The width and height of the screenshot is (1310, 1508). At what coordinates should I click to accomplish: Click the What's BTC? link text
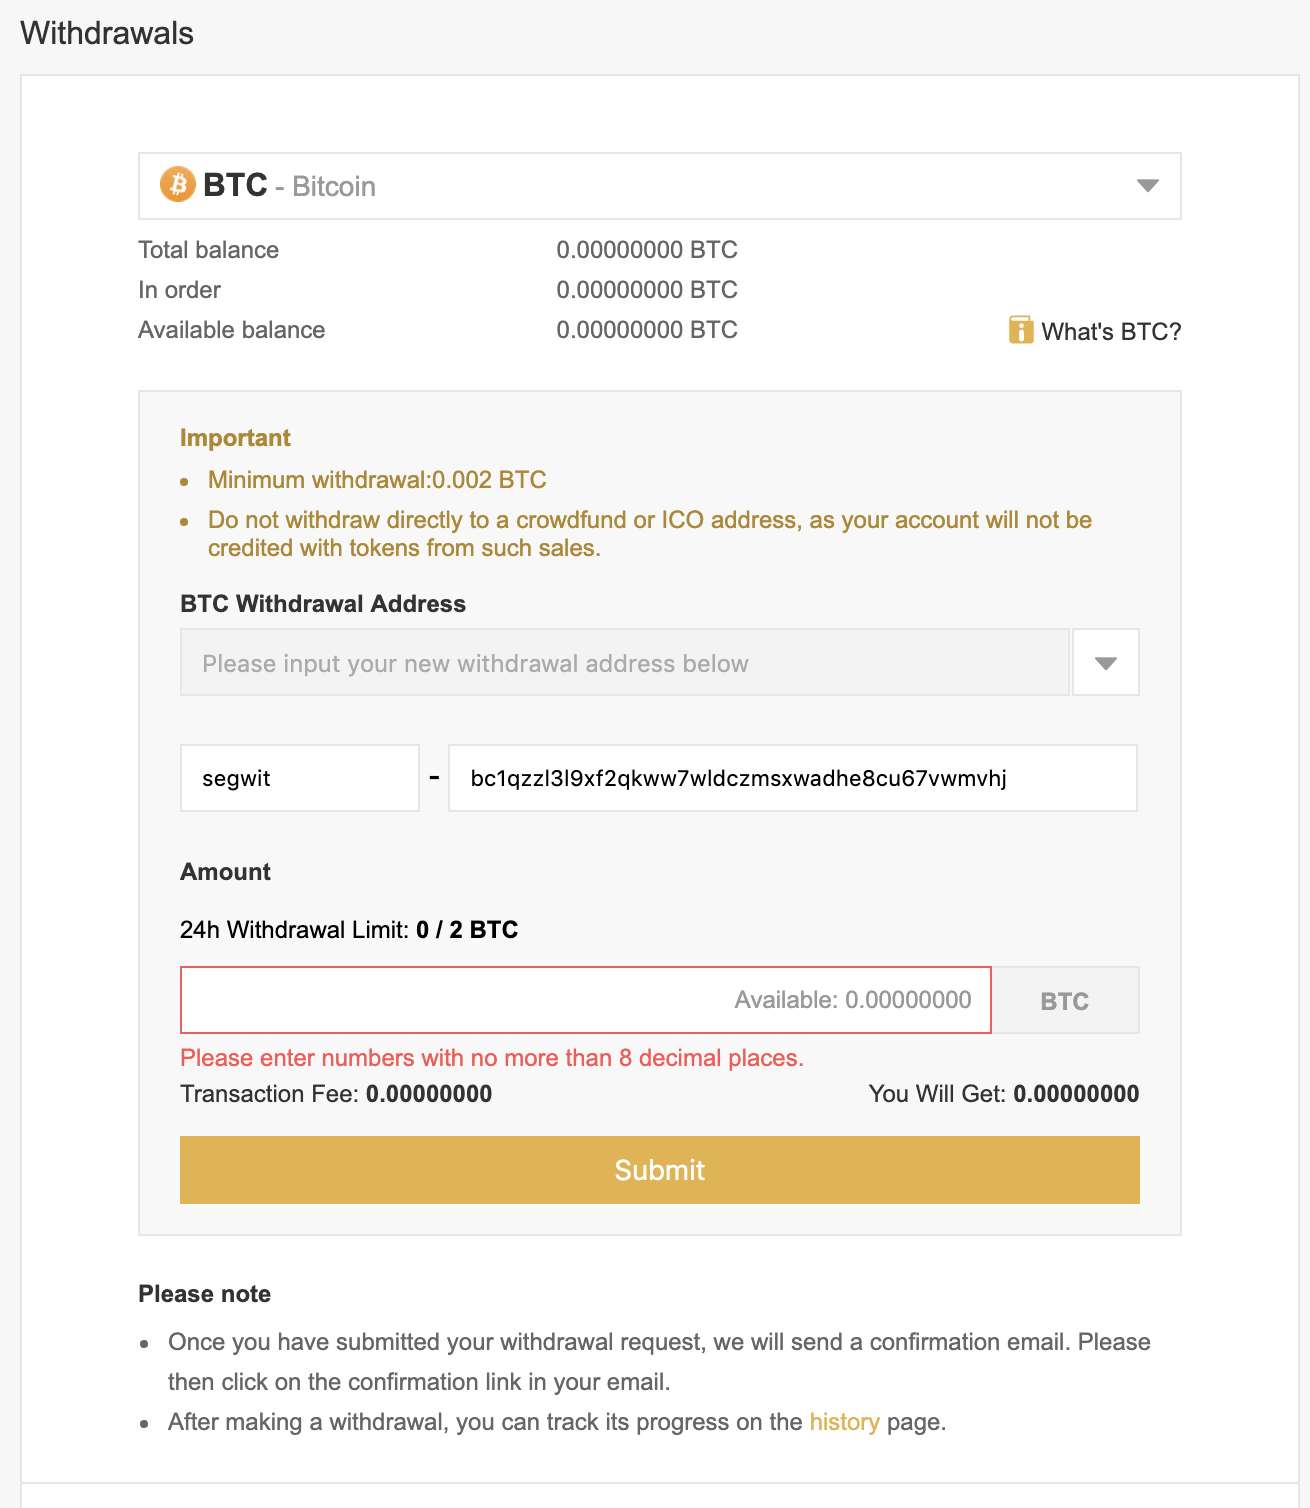[x=1111, y=332]
